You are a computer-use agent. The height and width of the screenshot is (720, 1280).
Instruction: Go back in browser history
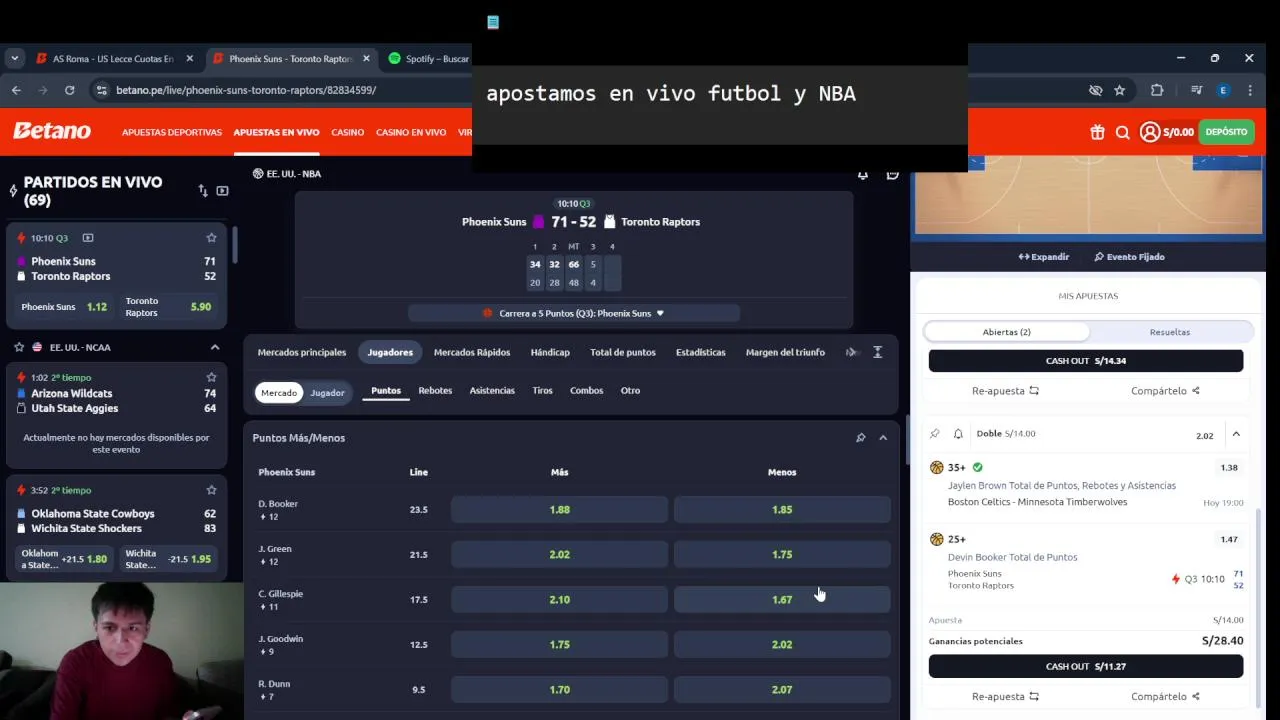coord(16,90)
